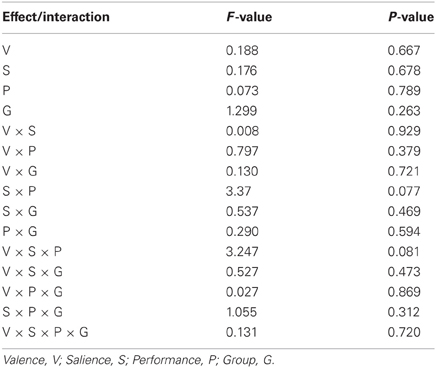
Task: Click the F-value 3.37
Action: pyautogui.click(x=238, y=191)
